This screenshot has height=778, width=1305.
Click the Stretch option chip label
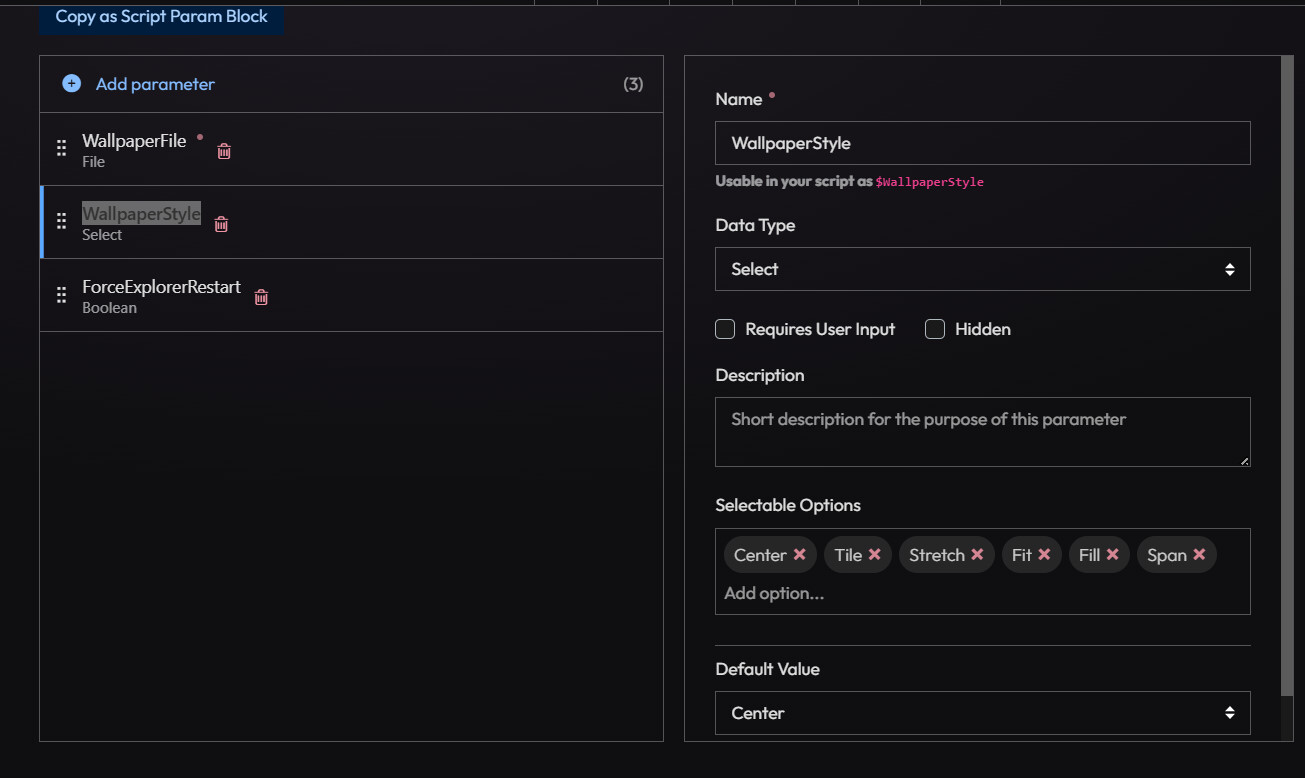pos(936,555)
